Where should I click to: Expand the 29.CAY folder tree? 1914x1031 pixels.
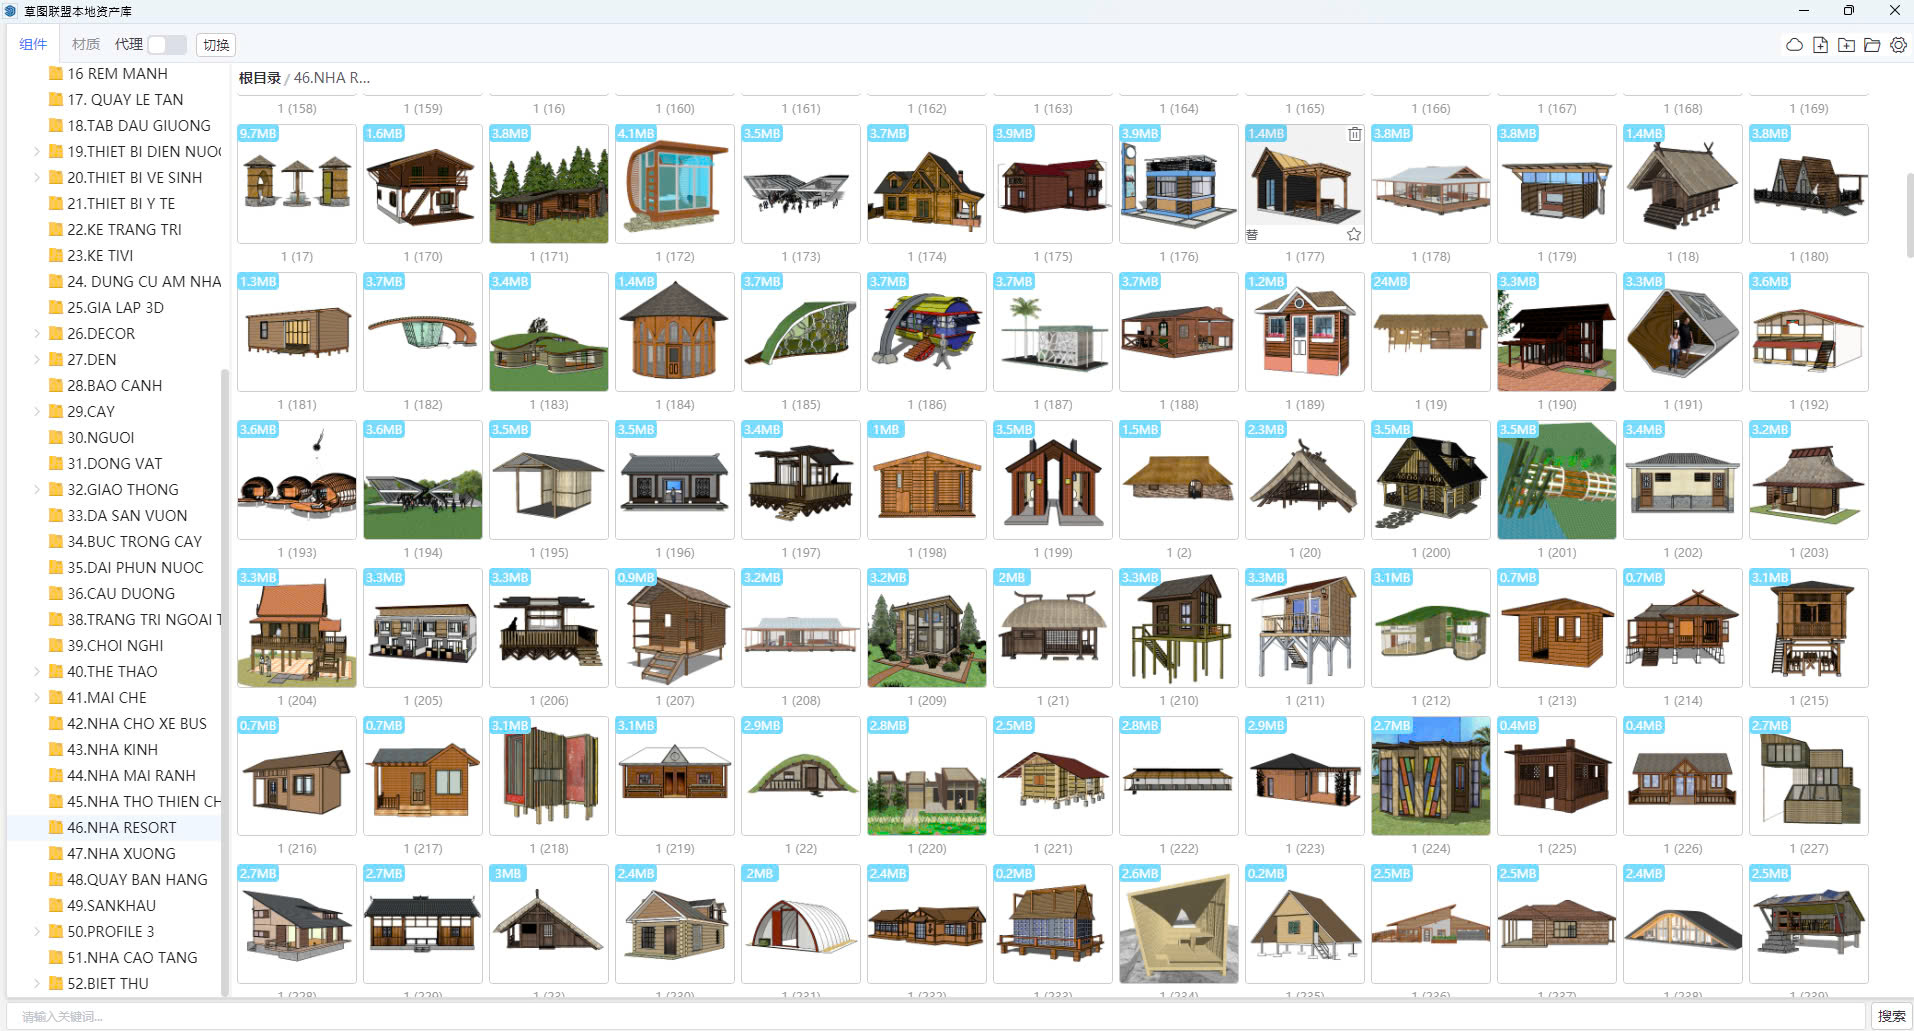click(38, 412)
